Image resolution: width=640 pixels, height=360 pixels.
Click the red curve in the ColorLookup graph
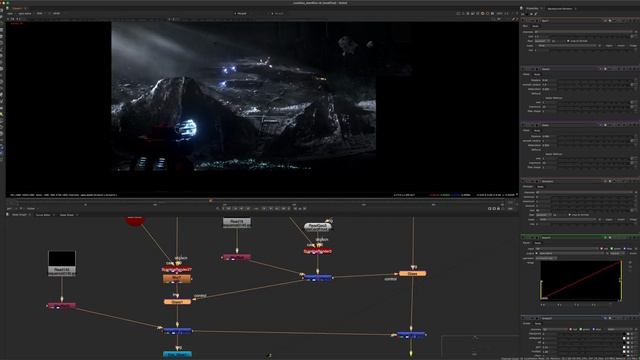click(581, 280)
